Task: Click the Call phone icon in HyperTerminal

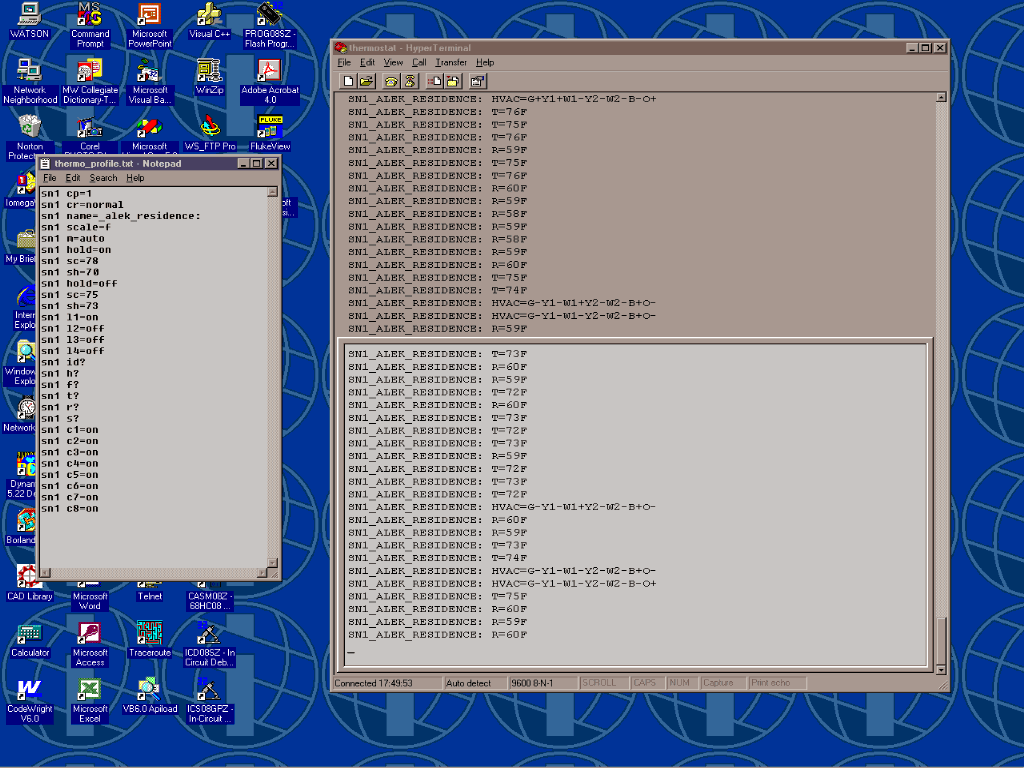Action: (391, 81)
